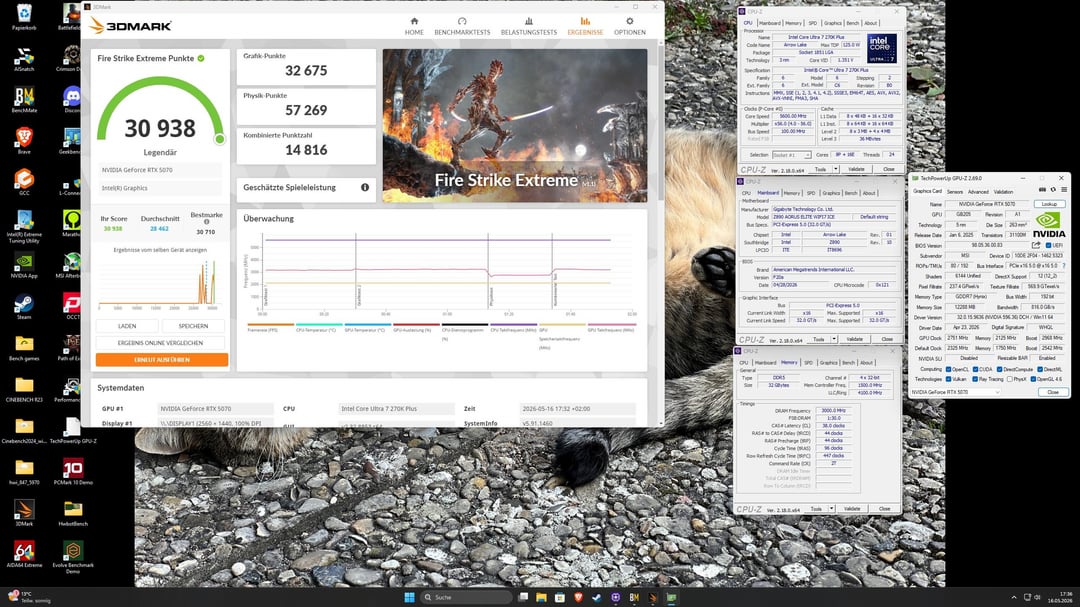Open the HOME icon in 3DMark
Viewport: 1080px width, 607px height.
tap(414, 21)
